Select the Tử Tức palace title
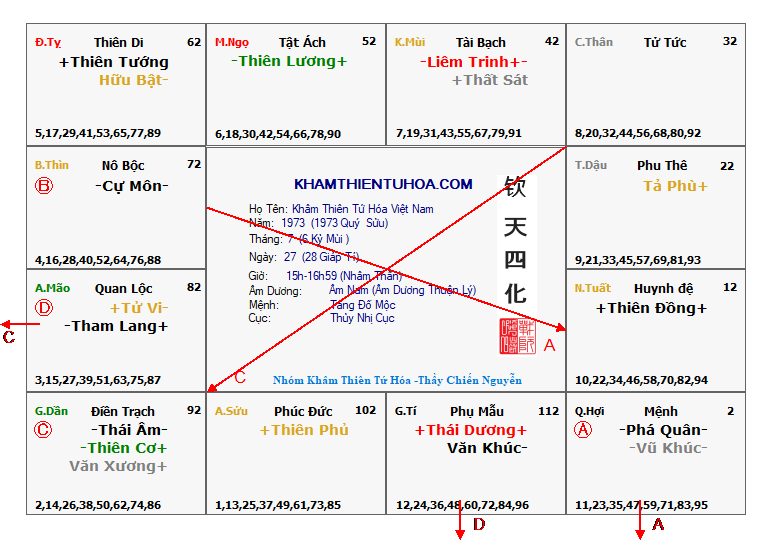The height and width of the screenshot is (548, 775). tap(665, 42)
